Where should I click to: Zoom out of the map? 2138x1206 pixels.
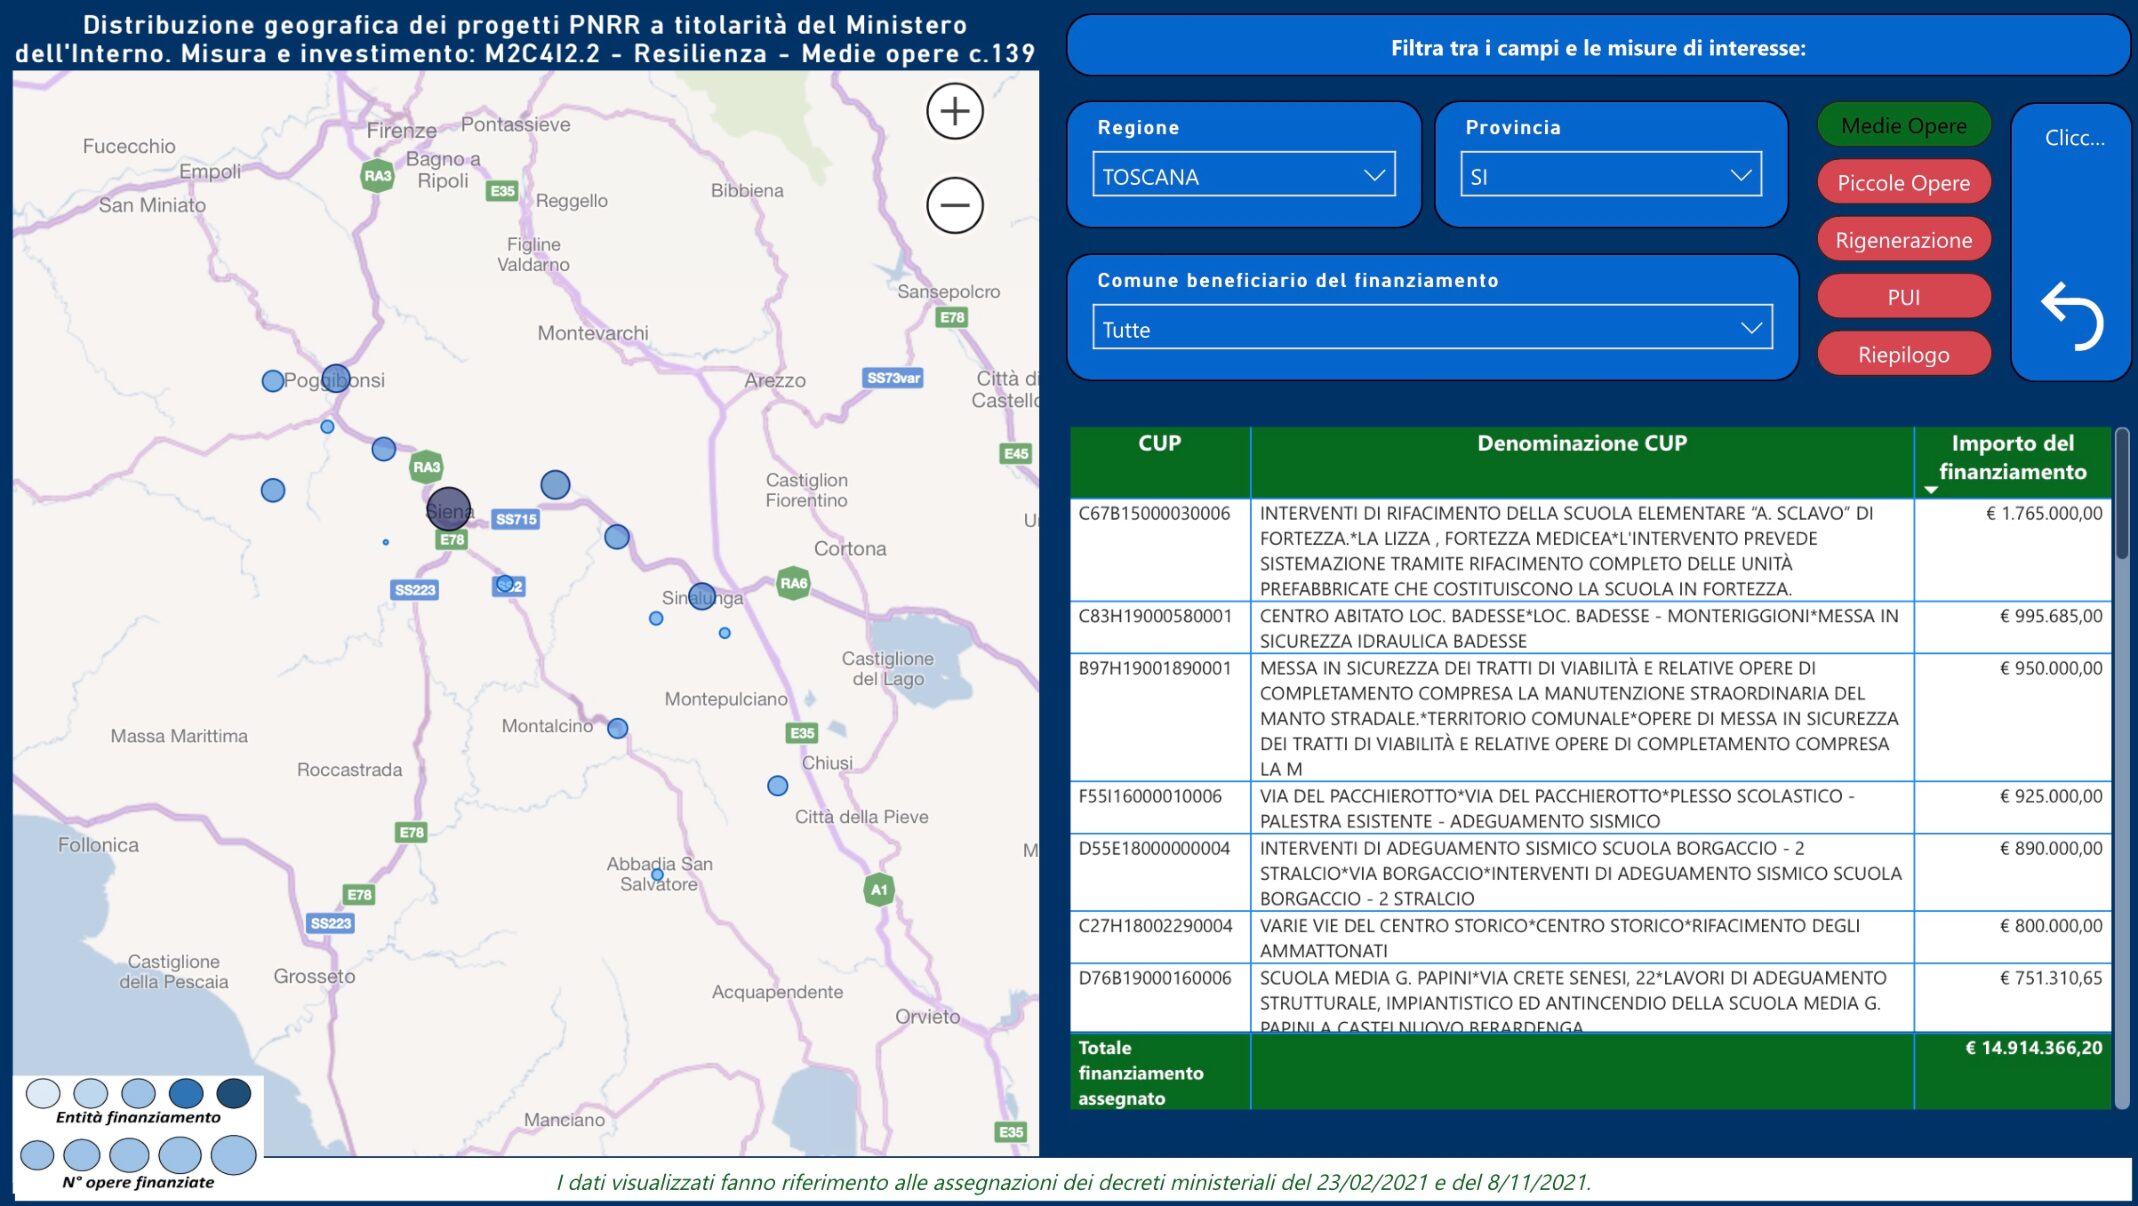tap(955, 205)
